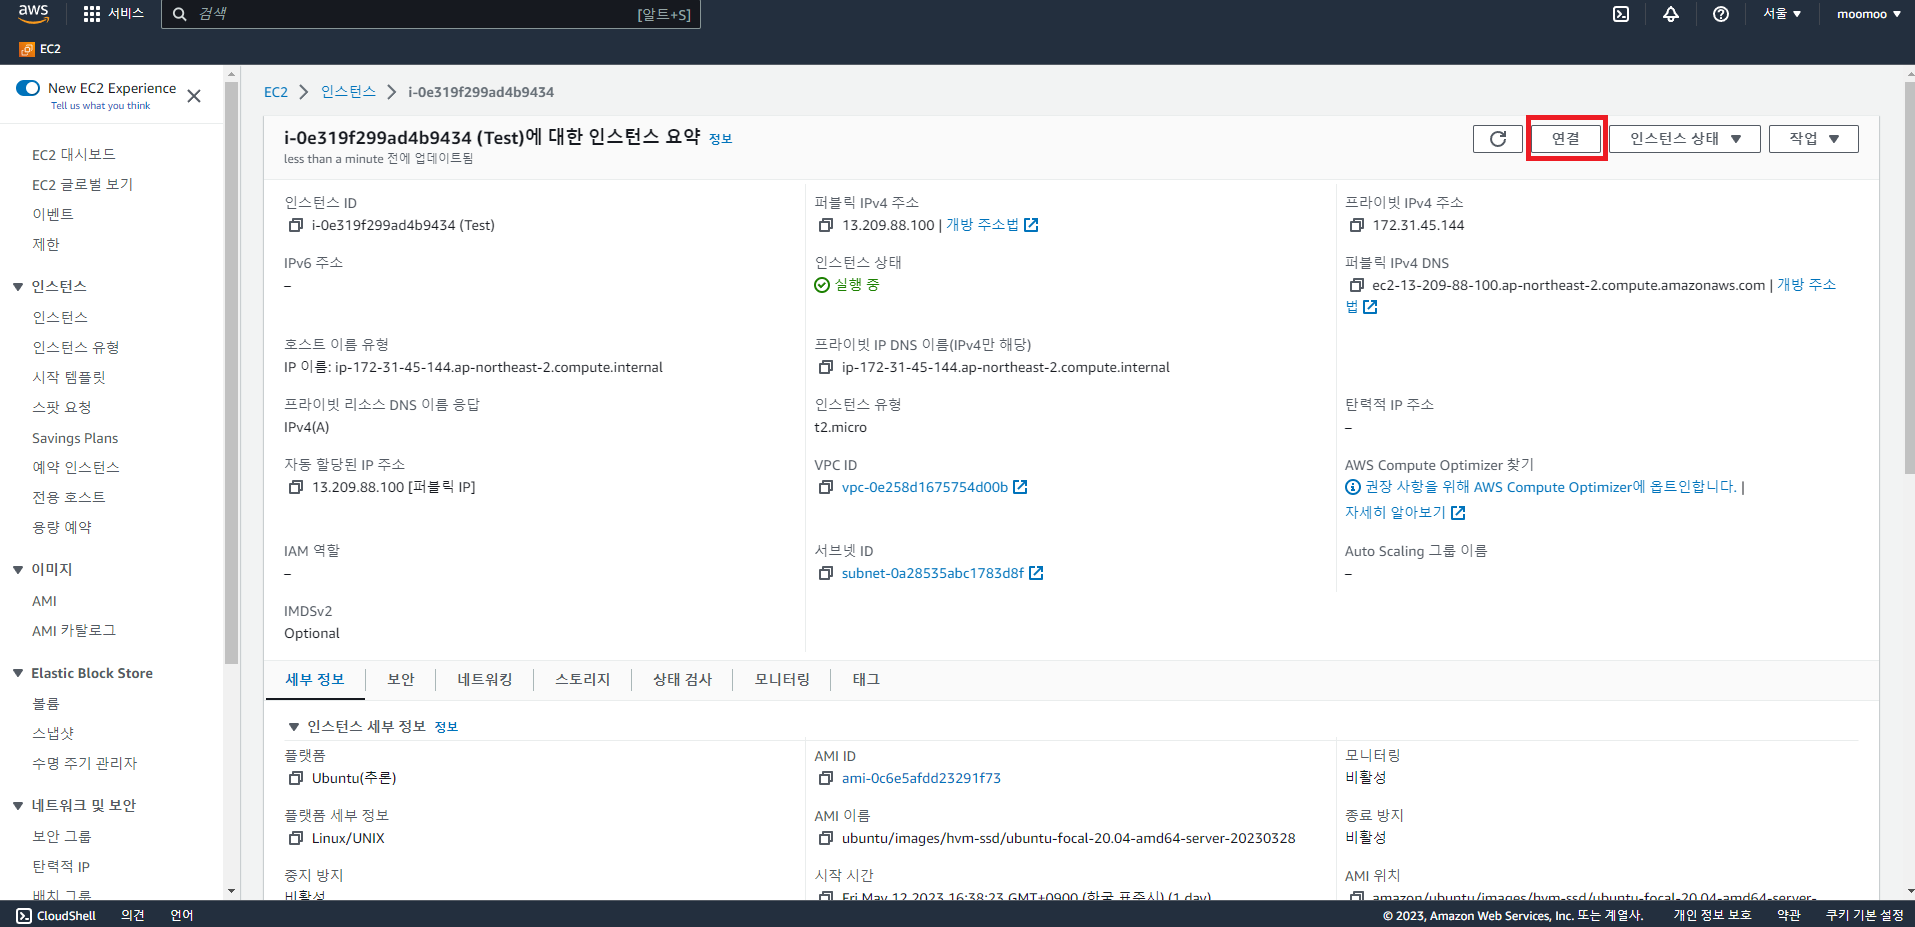Copy the VPC ID value
This screenshot has width=1915, height=927.
[826, 487]
